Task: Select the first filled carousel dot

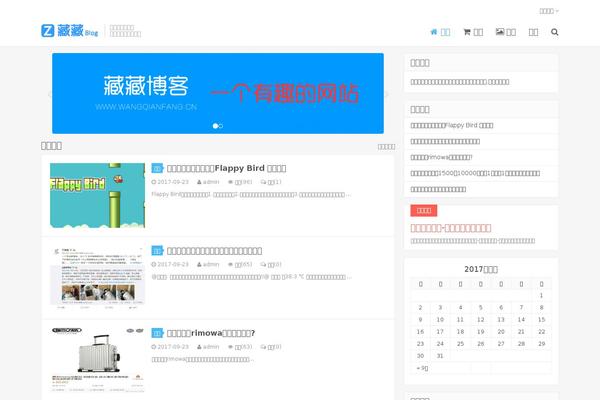Action: coord(215,126)
